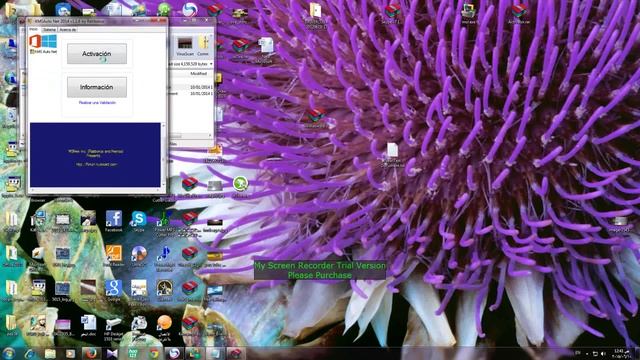Open Visual Studio from the taskbar
Image resolution: width=640 pixels, height=360 pixels.
(x=112, y=353)
